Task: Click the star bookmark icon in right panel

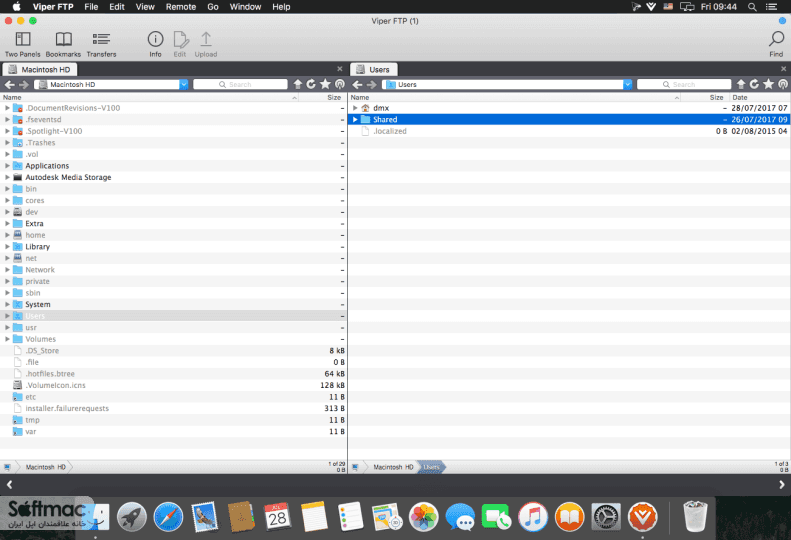Action: point(768,84)
